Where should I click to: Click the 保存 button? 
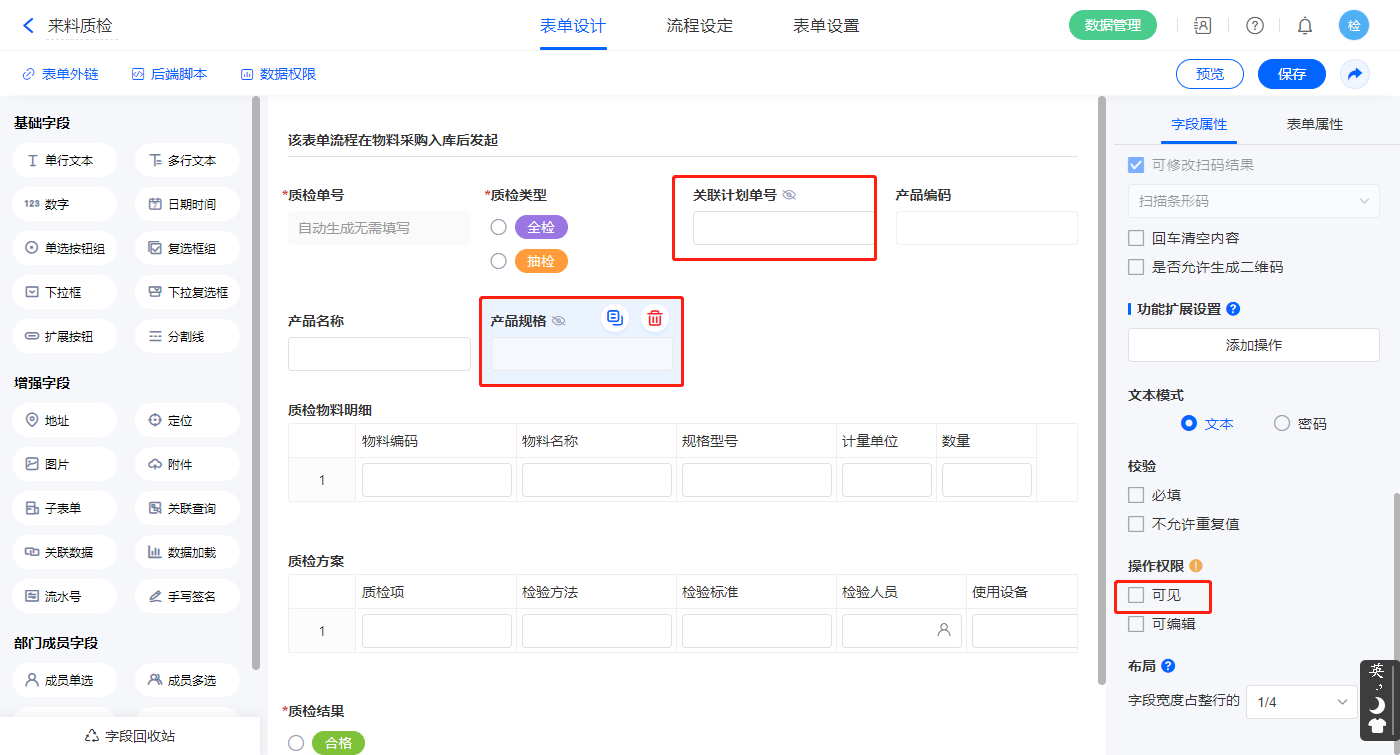click(x=1291, y=74)
